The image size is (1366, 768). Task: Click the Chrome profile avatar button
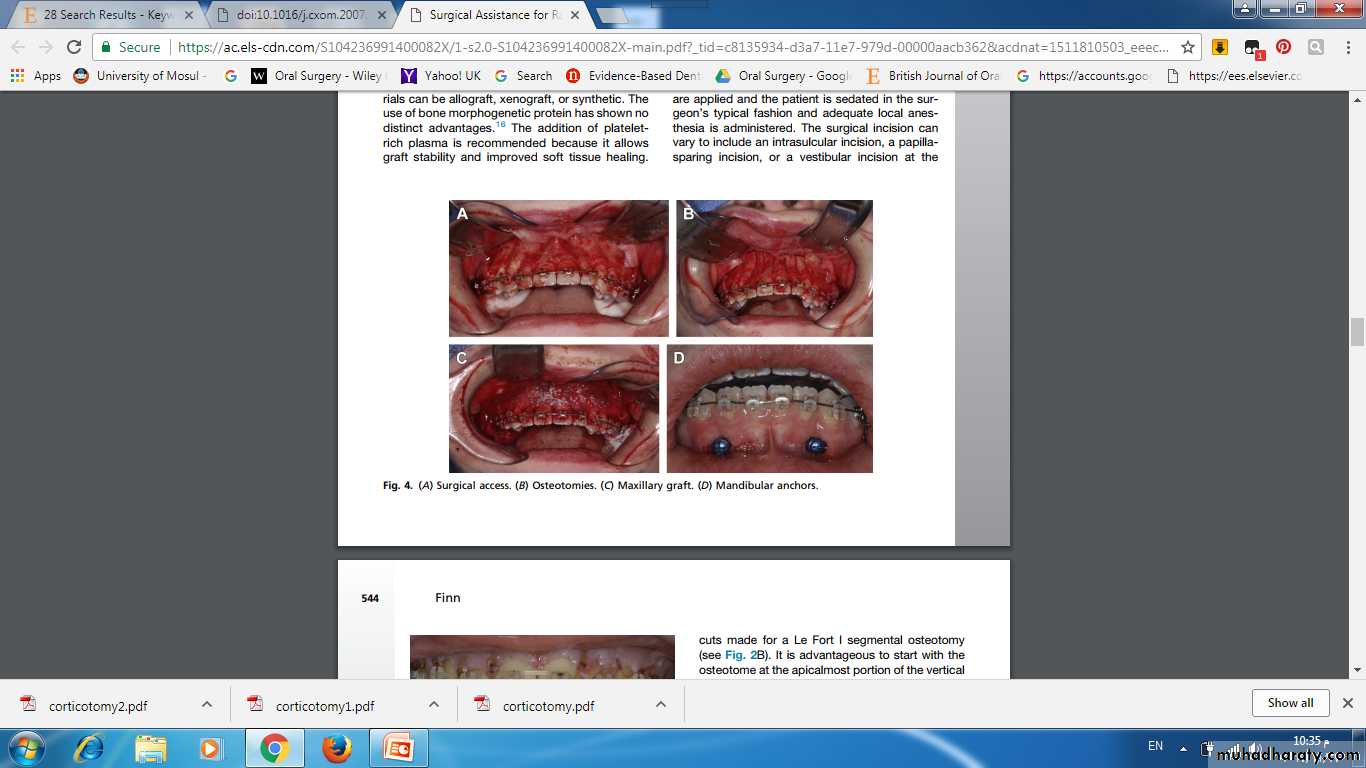(x=1243, y=9)
